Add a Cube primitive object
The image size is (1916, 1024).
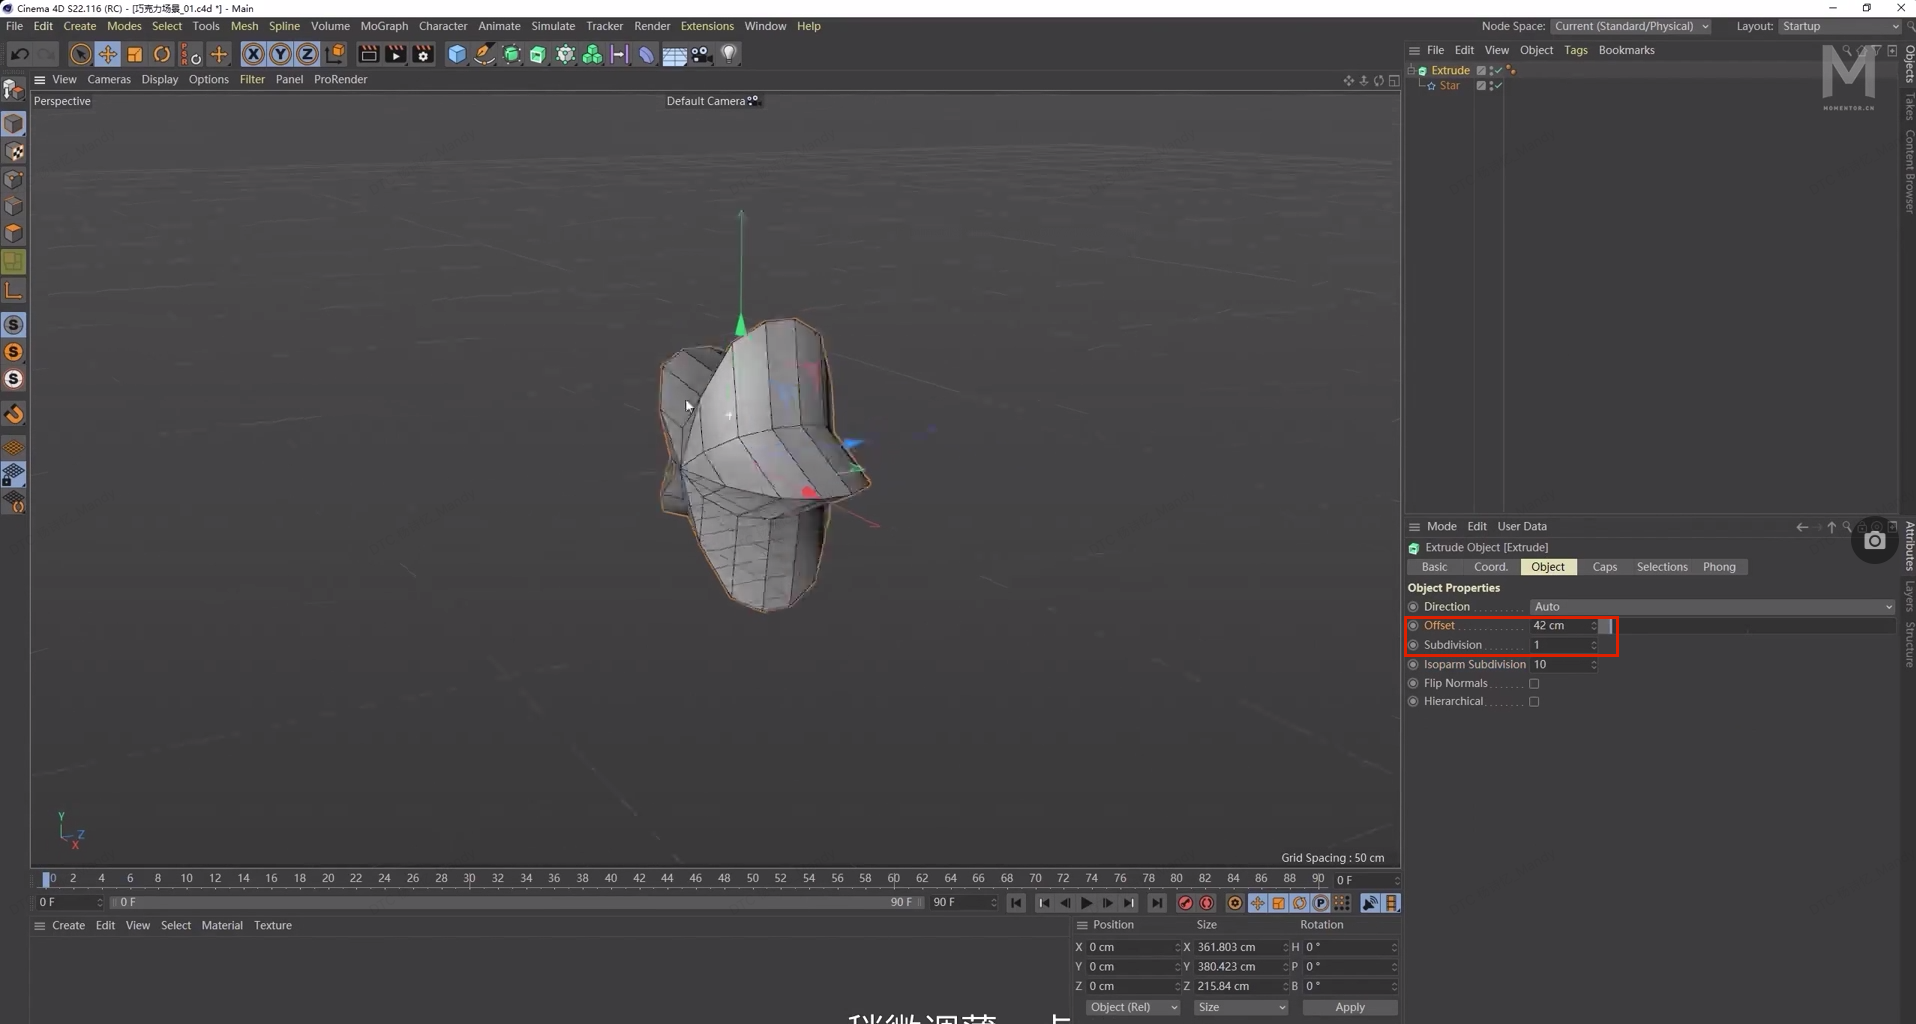[457, 54]
